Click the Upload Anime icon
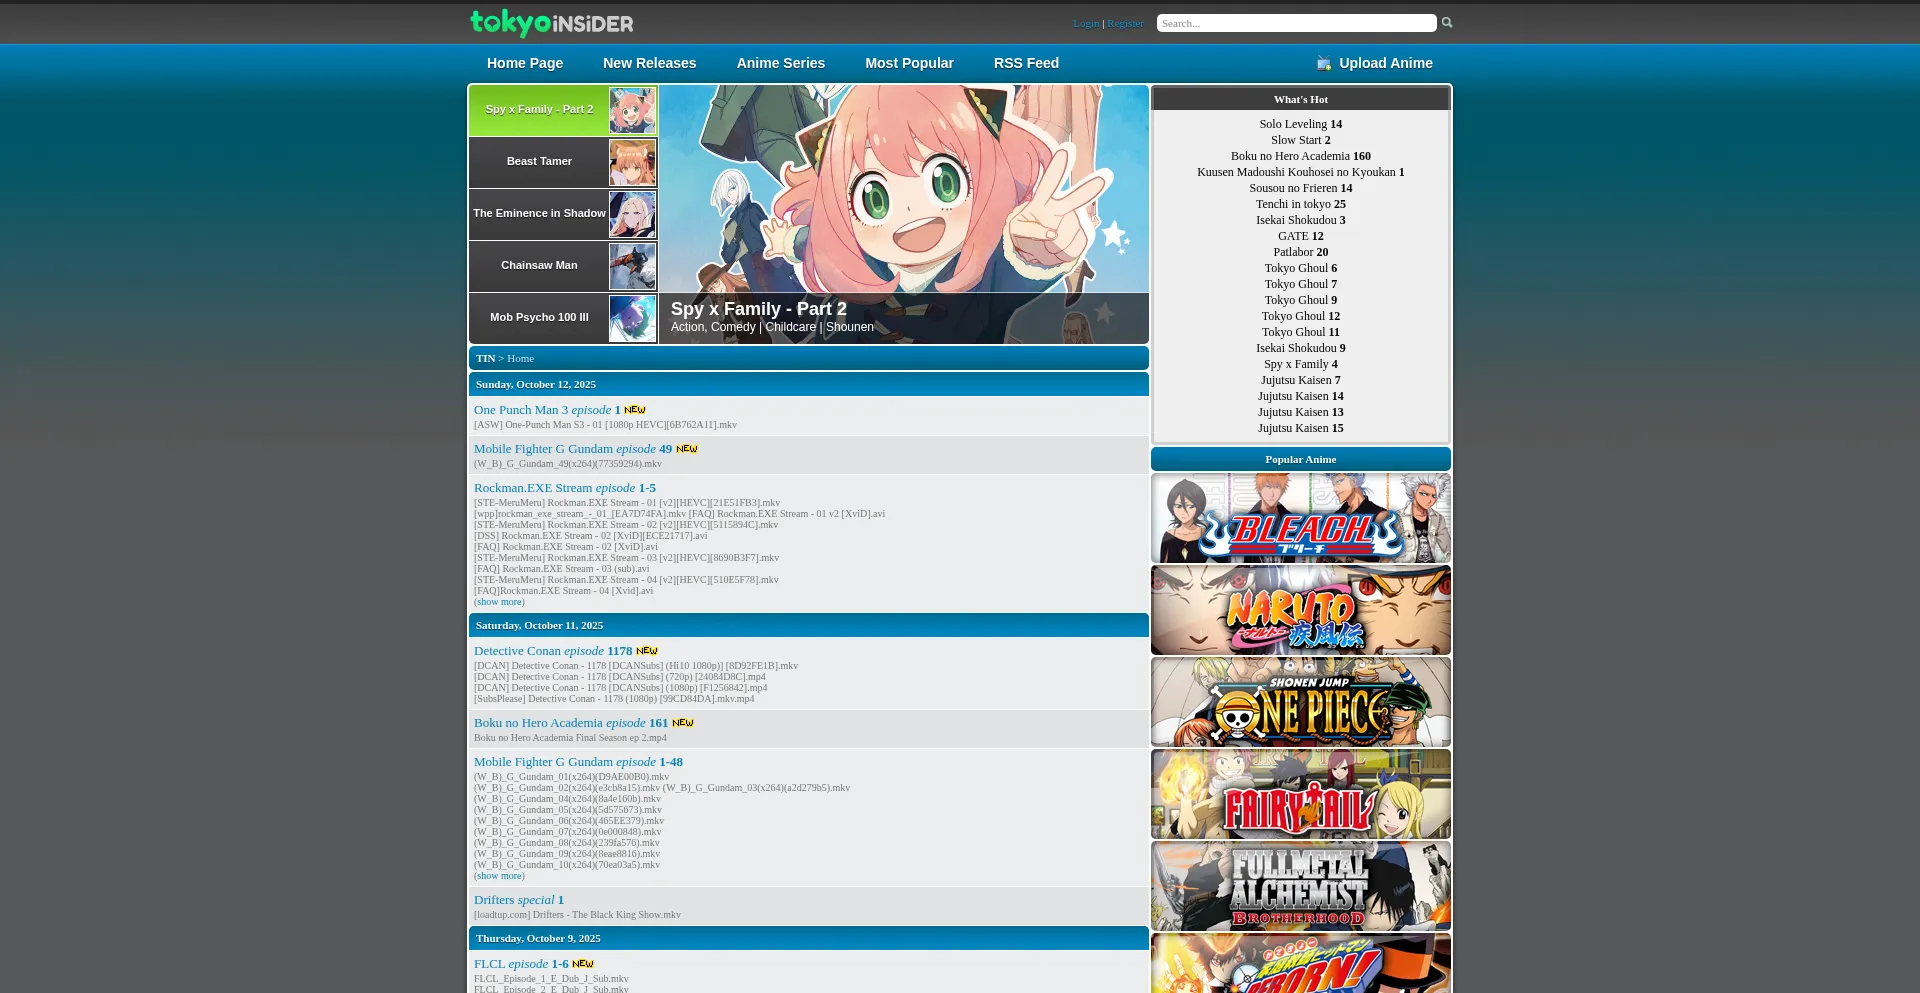 1324,63
